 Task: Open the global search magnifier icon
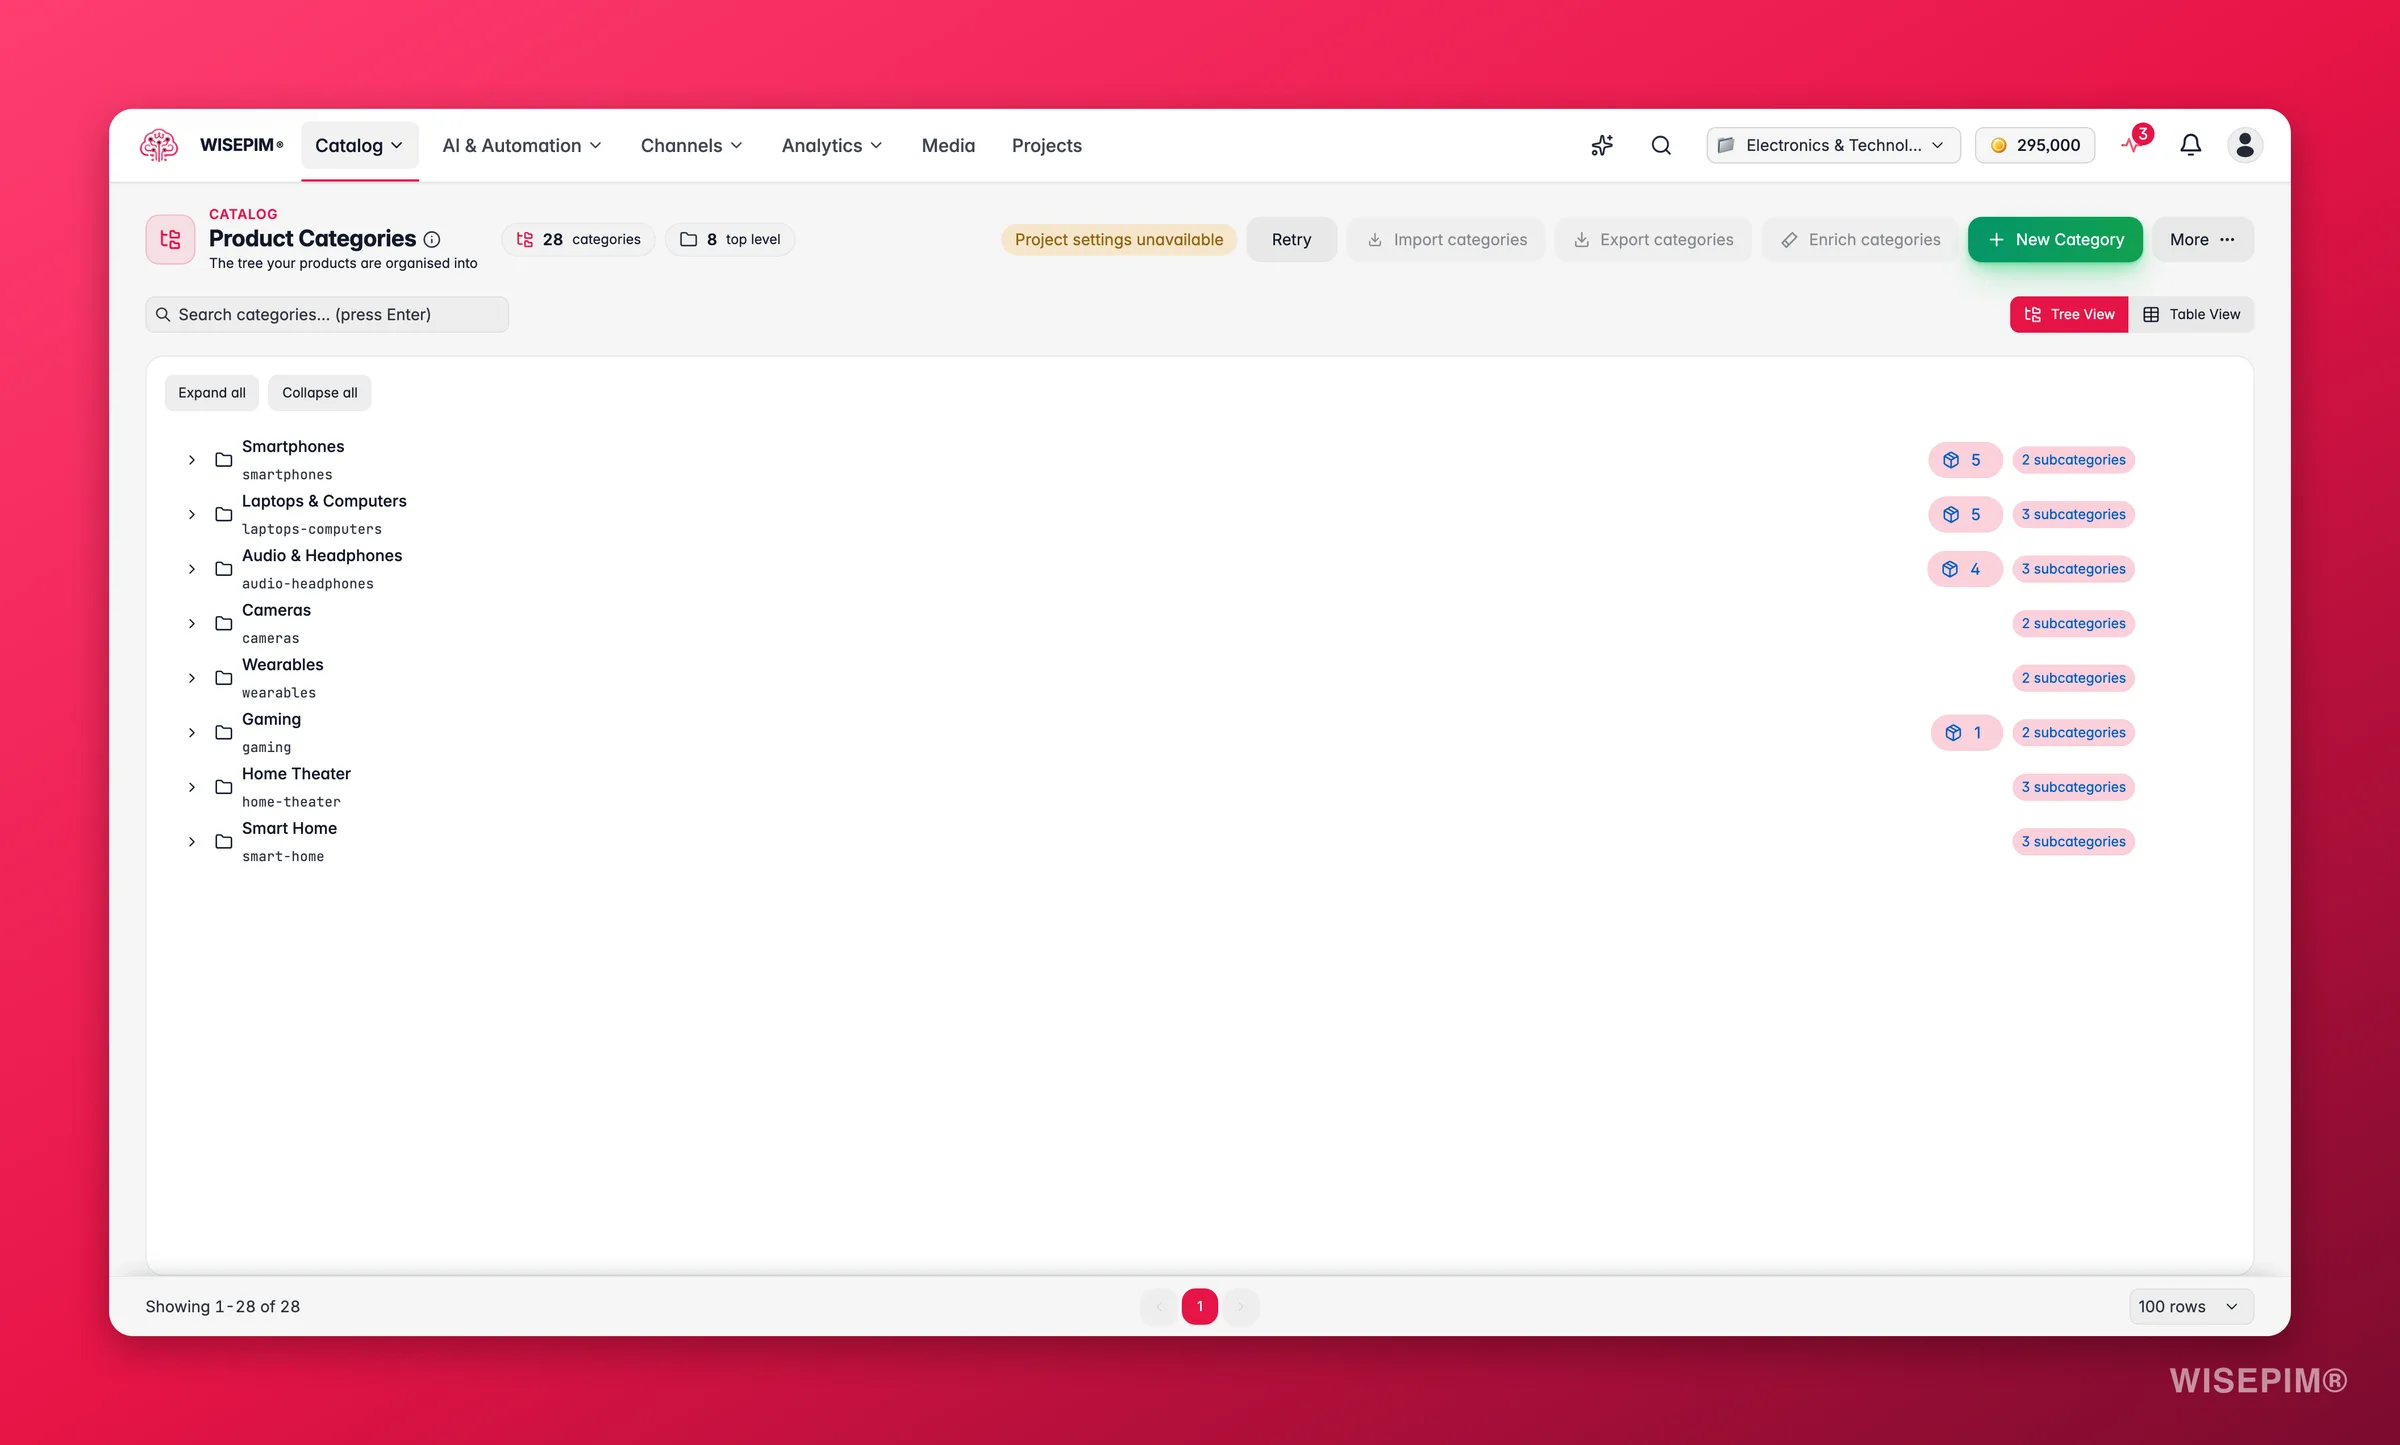tap(1661, 145)
